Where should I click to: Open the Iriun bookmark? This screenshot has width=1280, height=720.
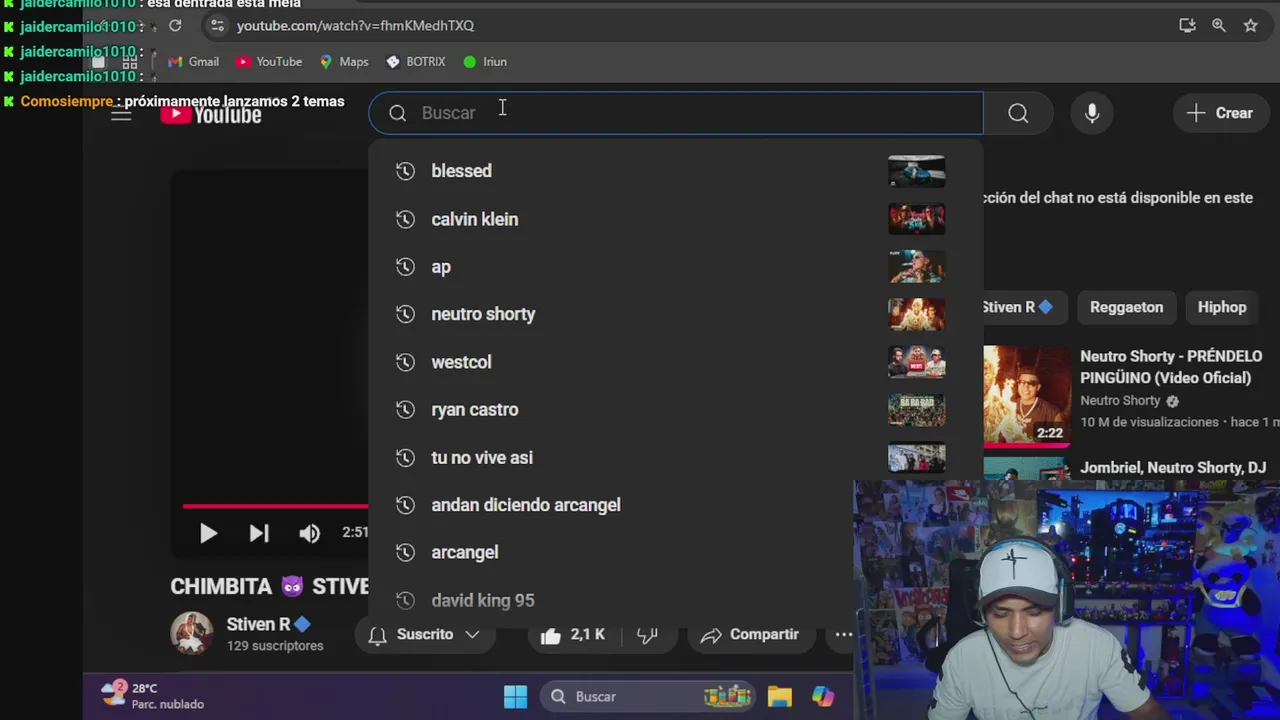[485, 62]
